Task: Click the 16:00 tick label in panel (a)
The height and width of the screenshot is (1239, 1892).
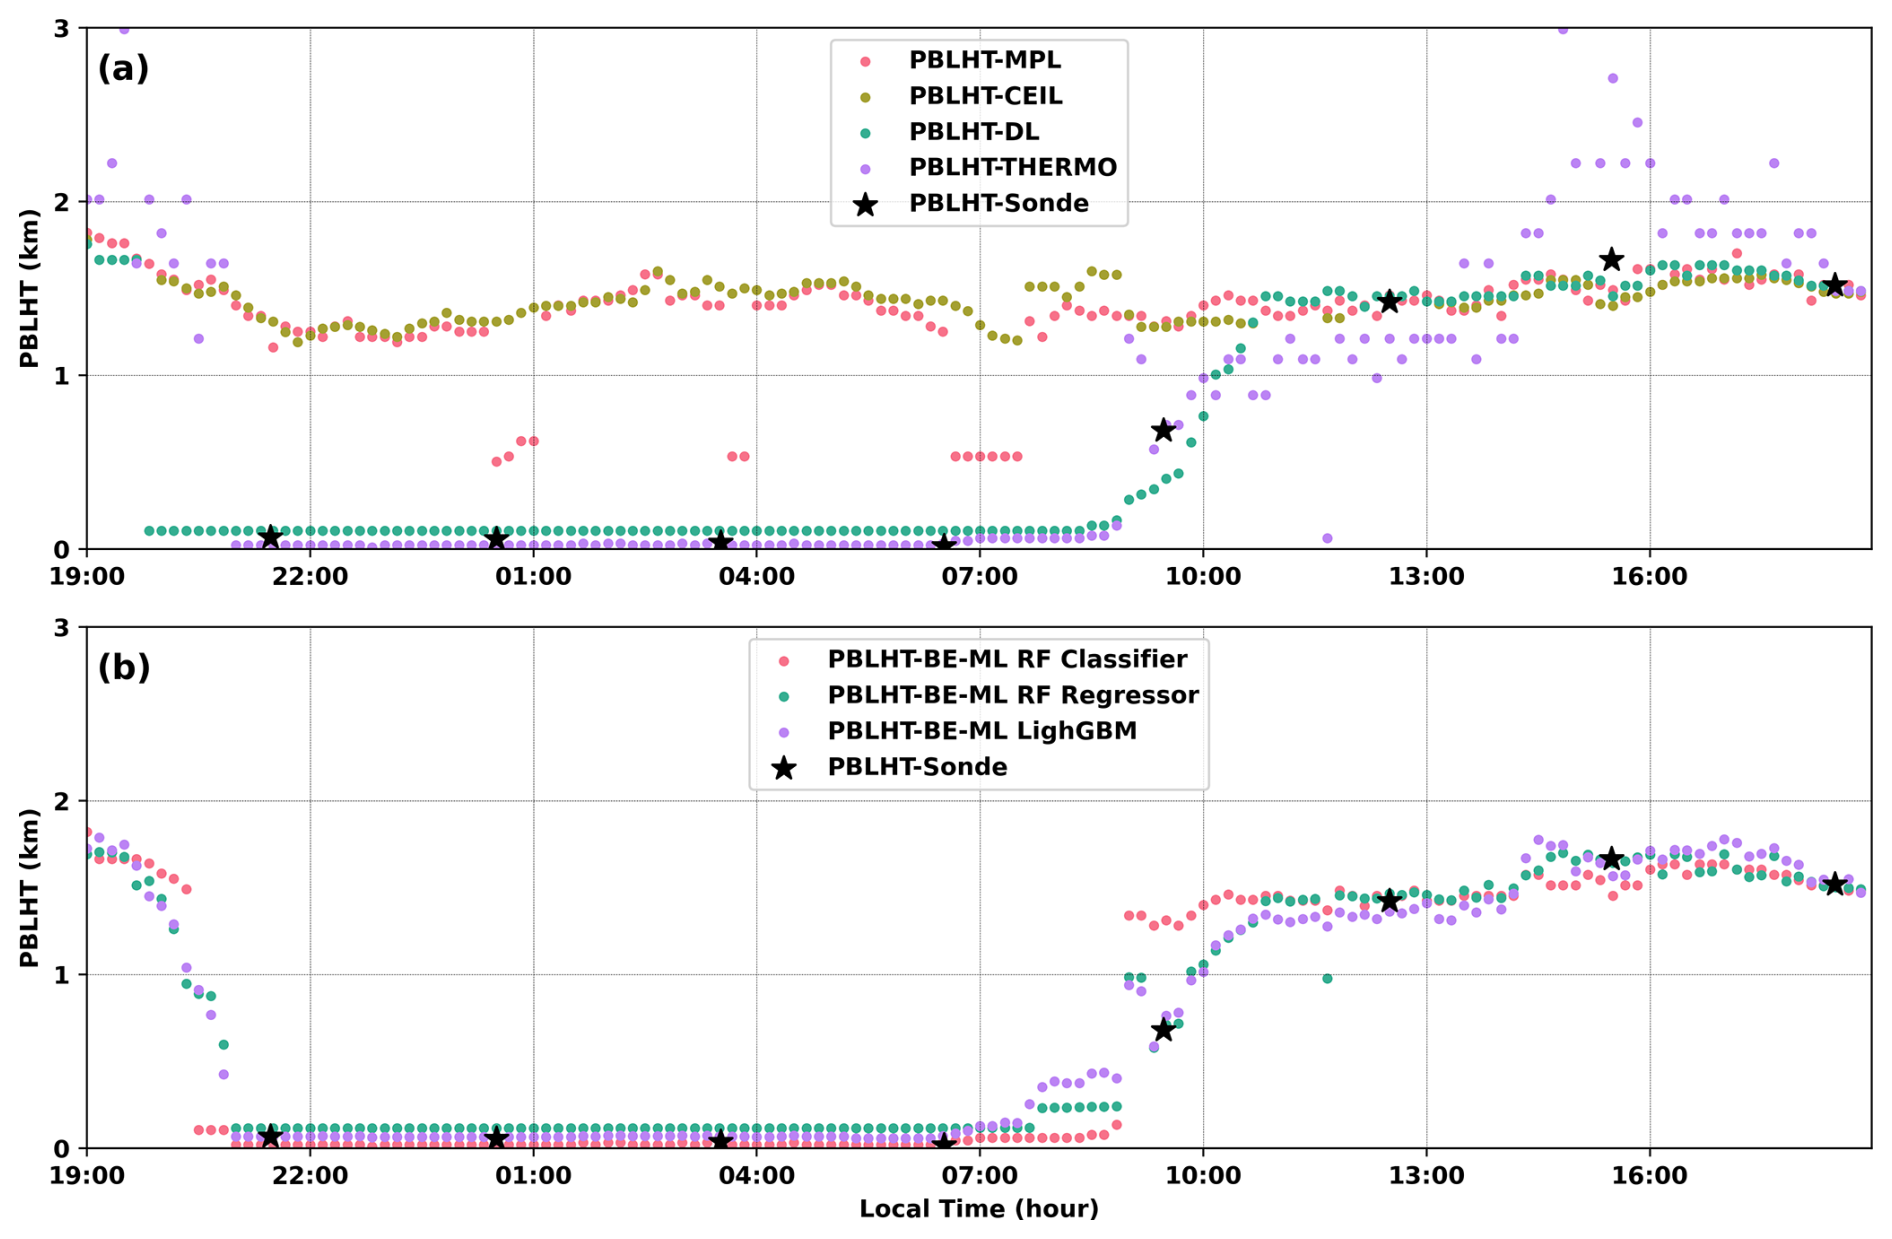Action: [x=1649, y=577]
